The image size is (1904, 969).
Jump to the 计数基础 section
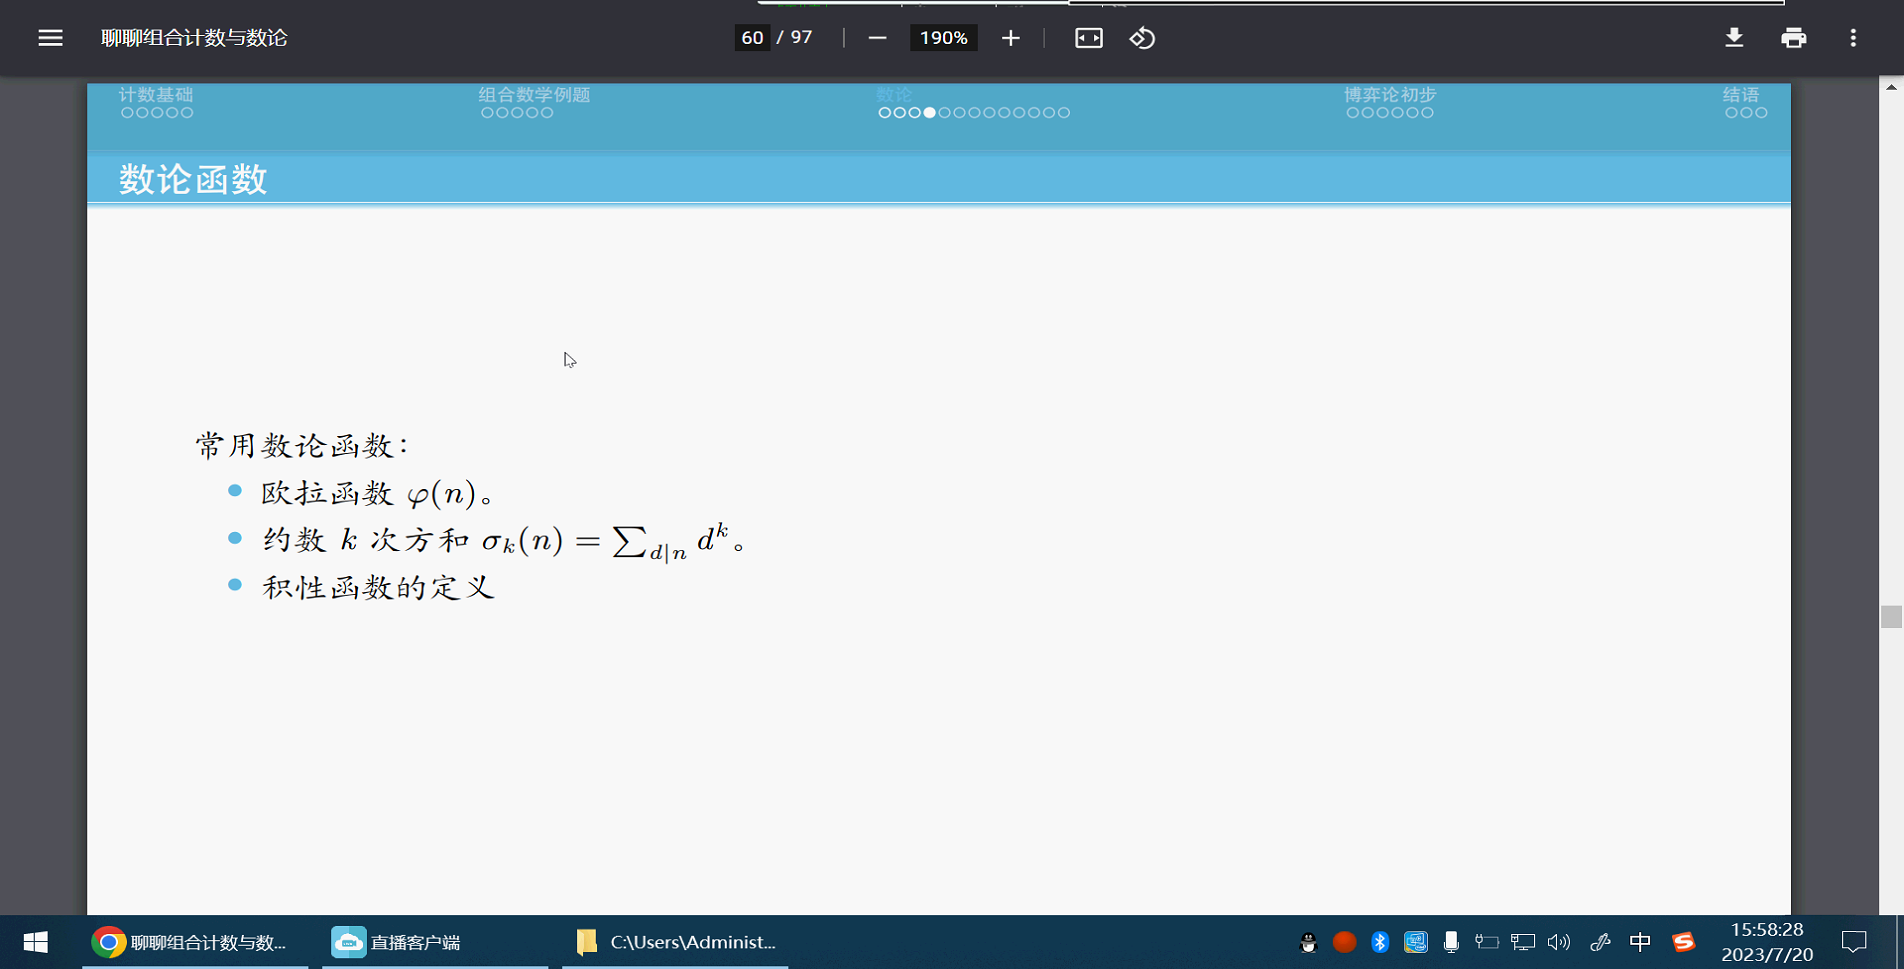[x=156, y=95]
